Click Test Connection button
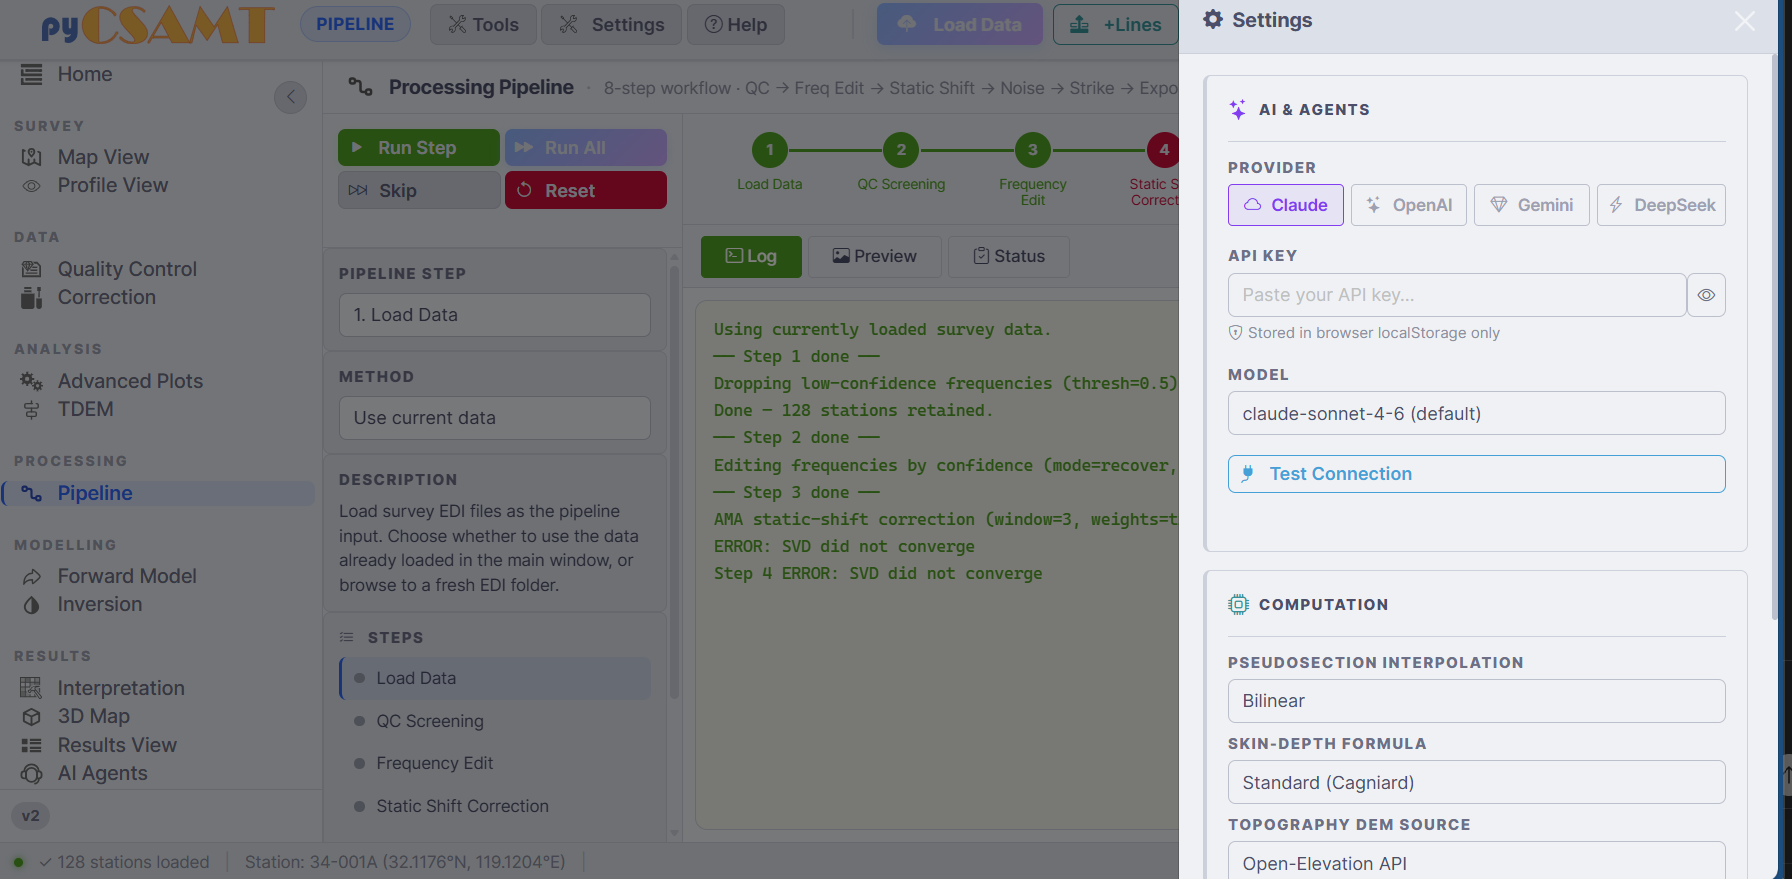 pos(1477,474)
